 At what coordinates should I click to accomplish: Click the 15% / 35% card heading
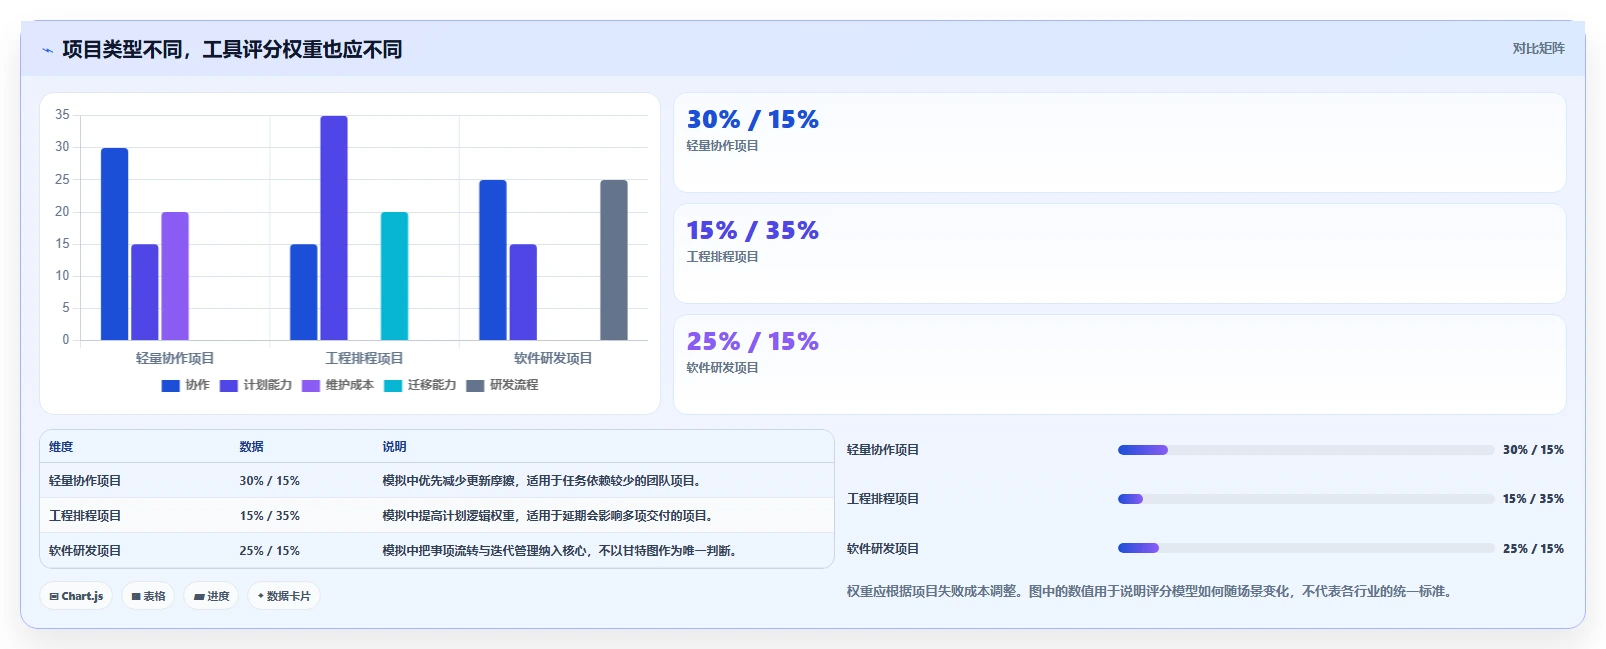tap(752, 231)
